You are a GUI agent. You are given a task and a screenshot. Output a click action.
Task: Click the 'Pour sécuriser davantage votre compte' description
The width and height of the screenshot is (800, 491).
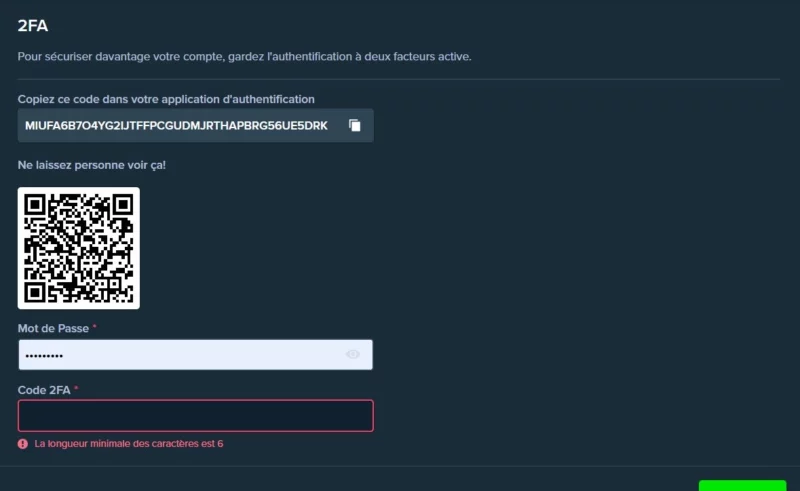coord(244,56)
